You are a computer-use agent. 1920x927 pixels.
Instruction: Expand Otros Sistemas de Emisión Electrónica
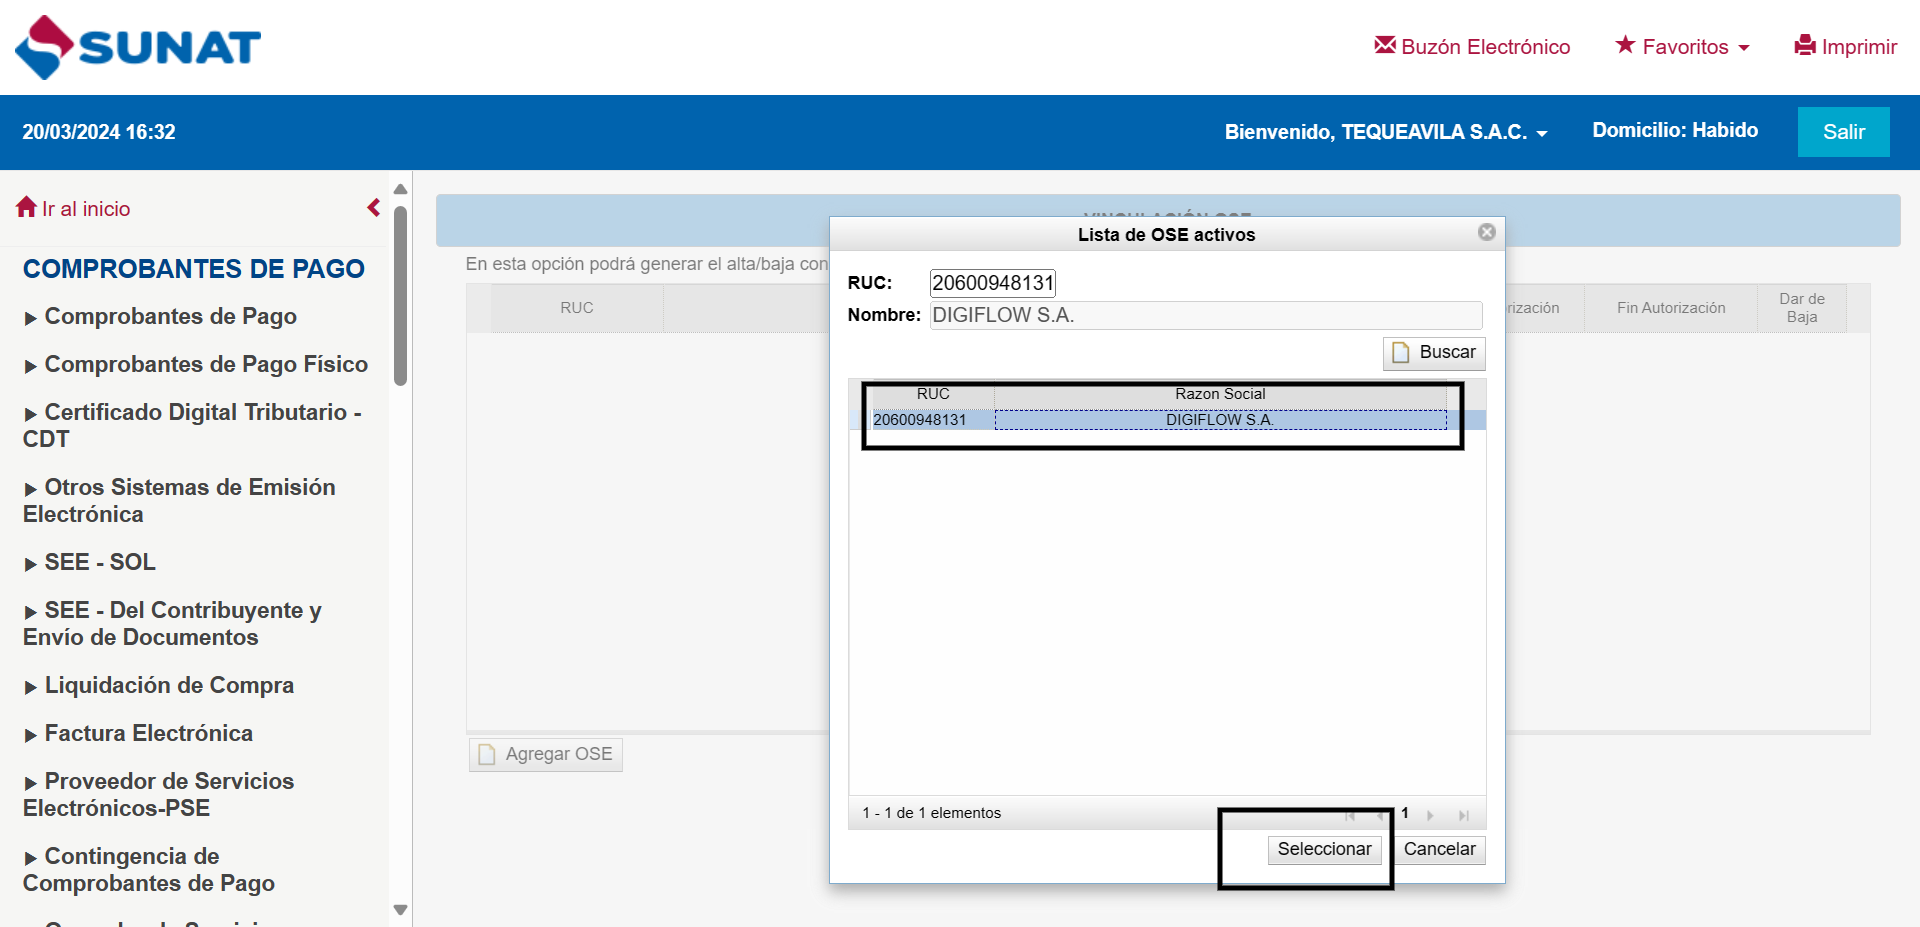coord(179,500)
